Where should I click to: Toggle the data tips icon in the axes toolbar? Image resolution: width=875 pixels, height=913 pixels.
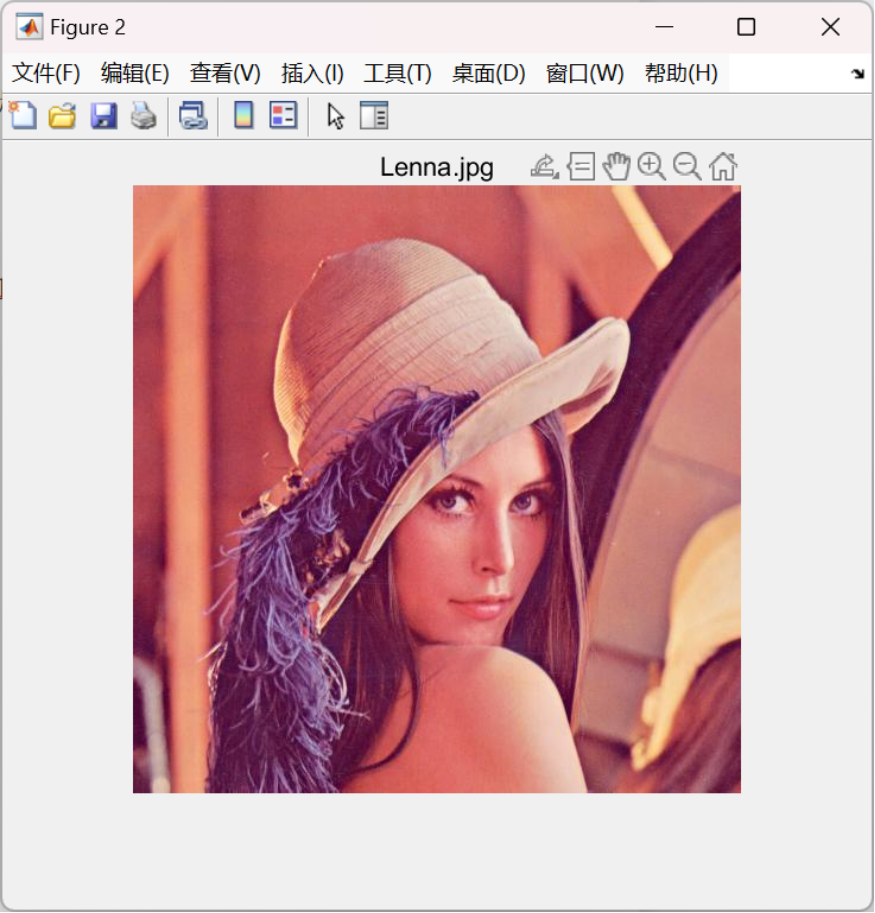point(581,167)
